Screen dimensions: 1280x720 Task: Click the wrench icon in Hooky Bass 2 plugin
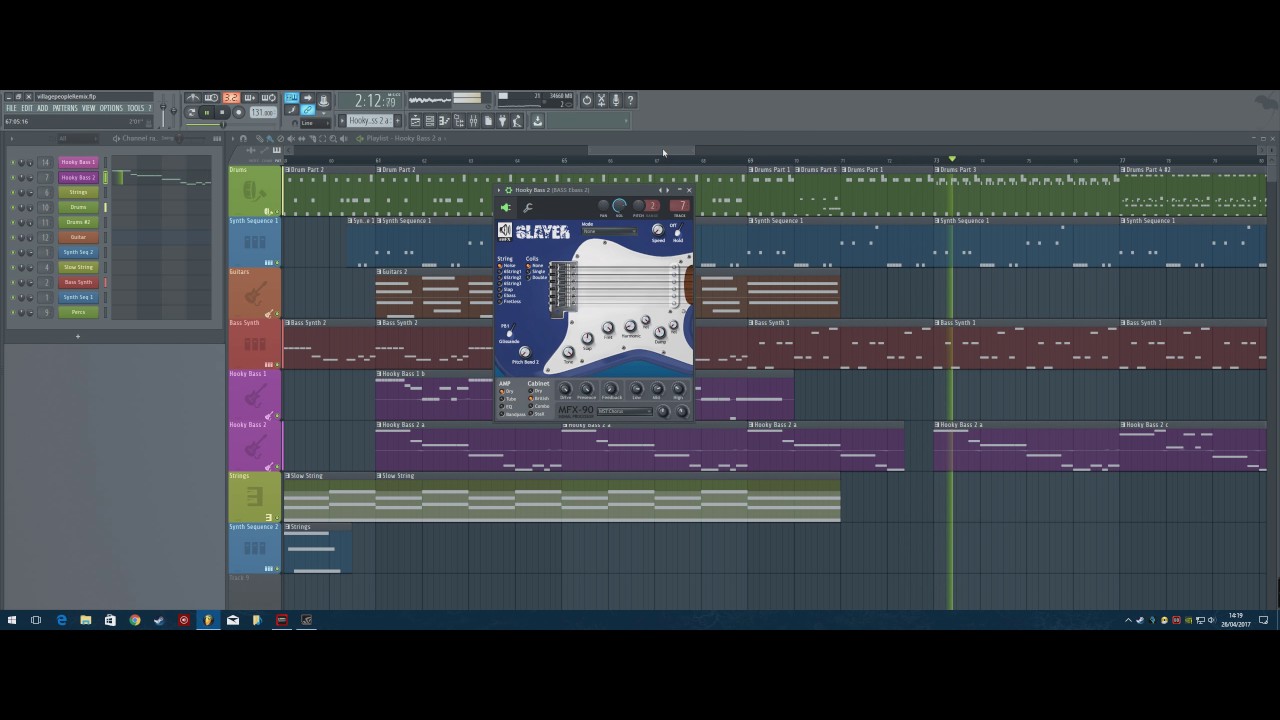(528, 208)
